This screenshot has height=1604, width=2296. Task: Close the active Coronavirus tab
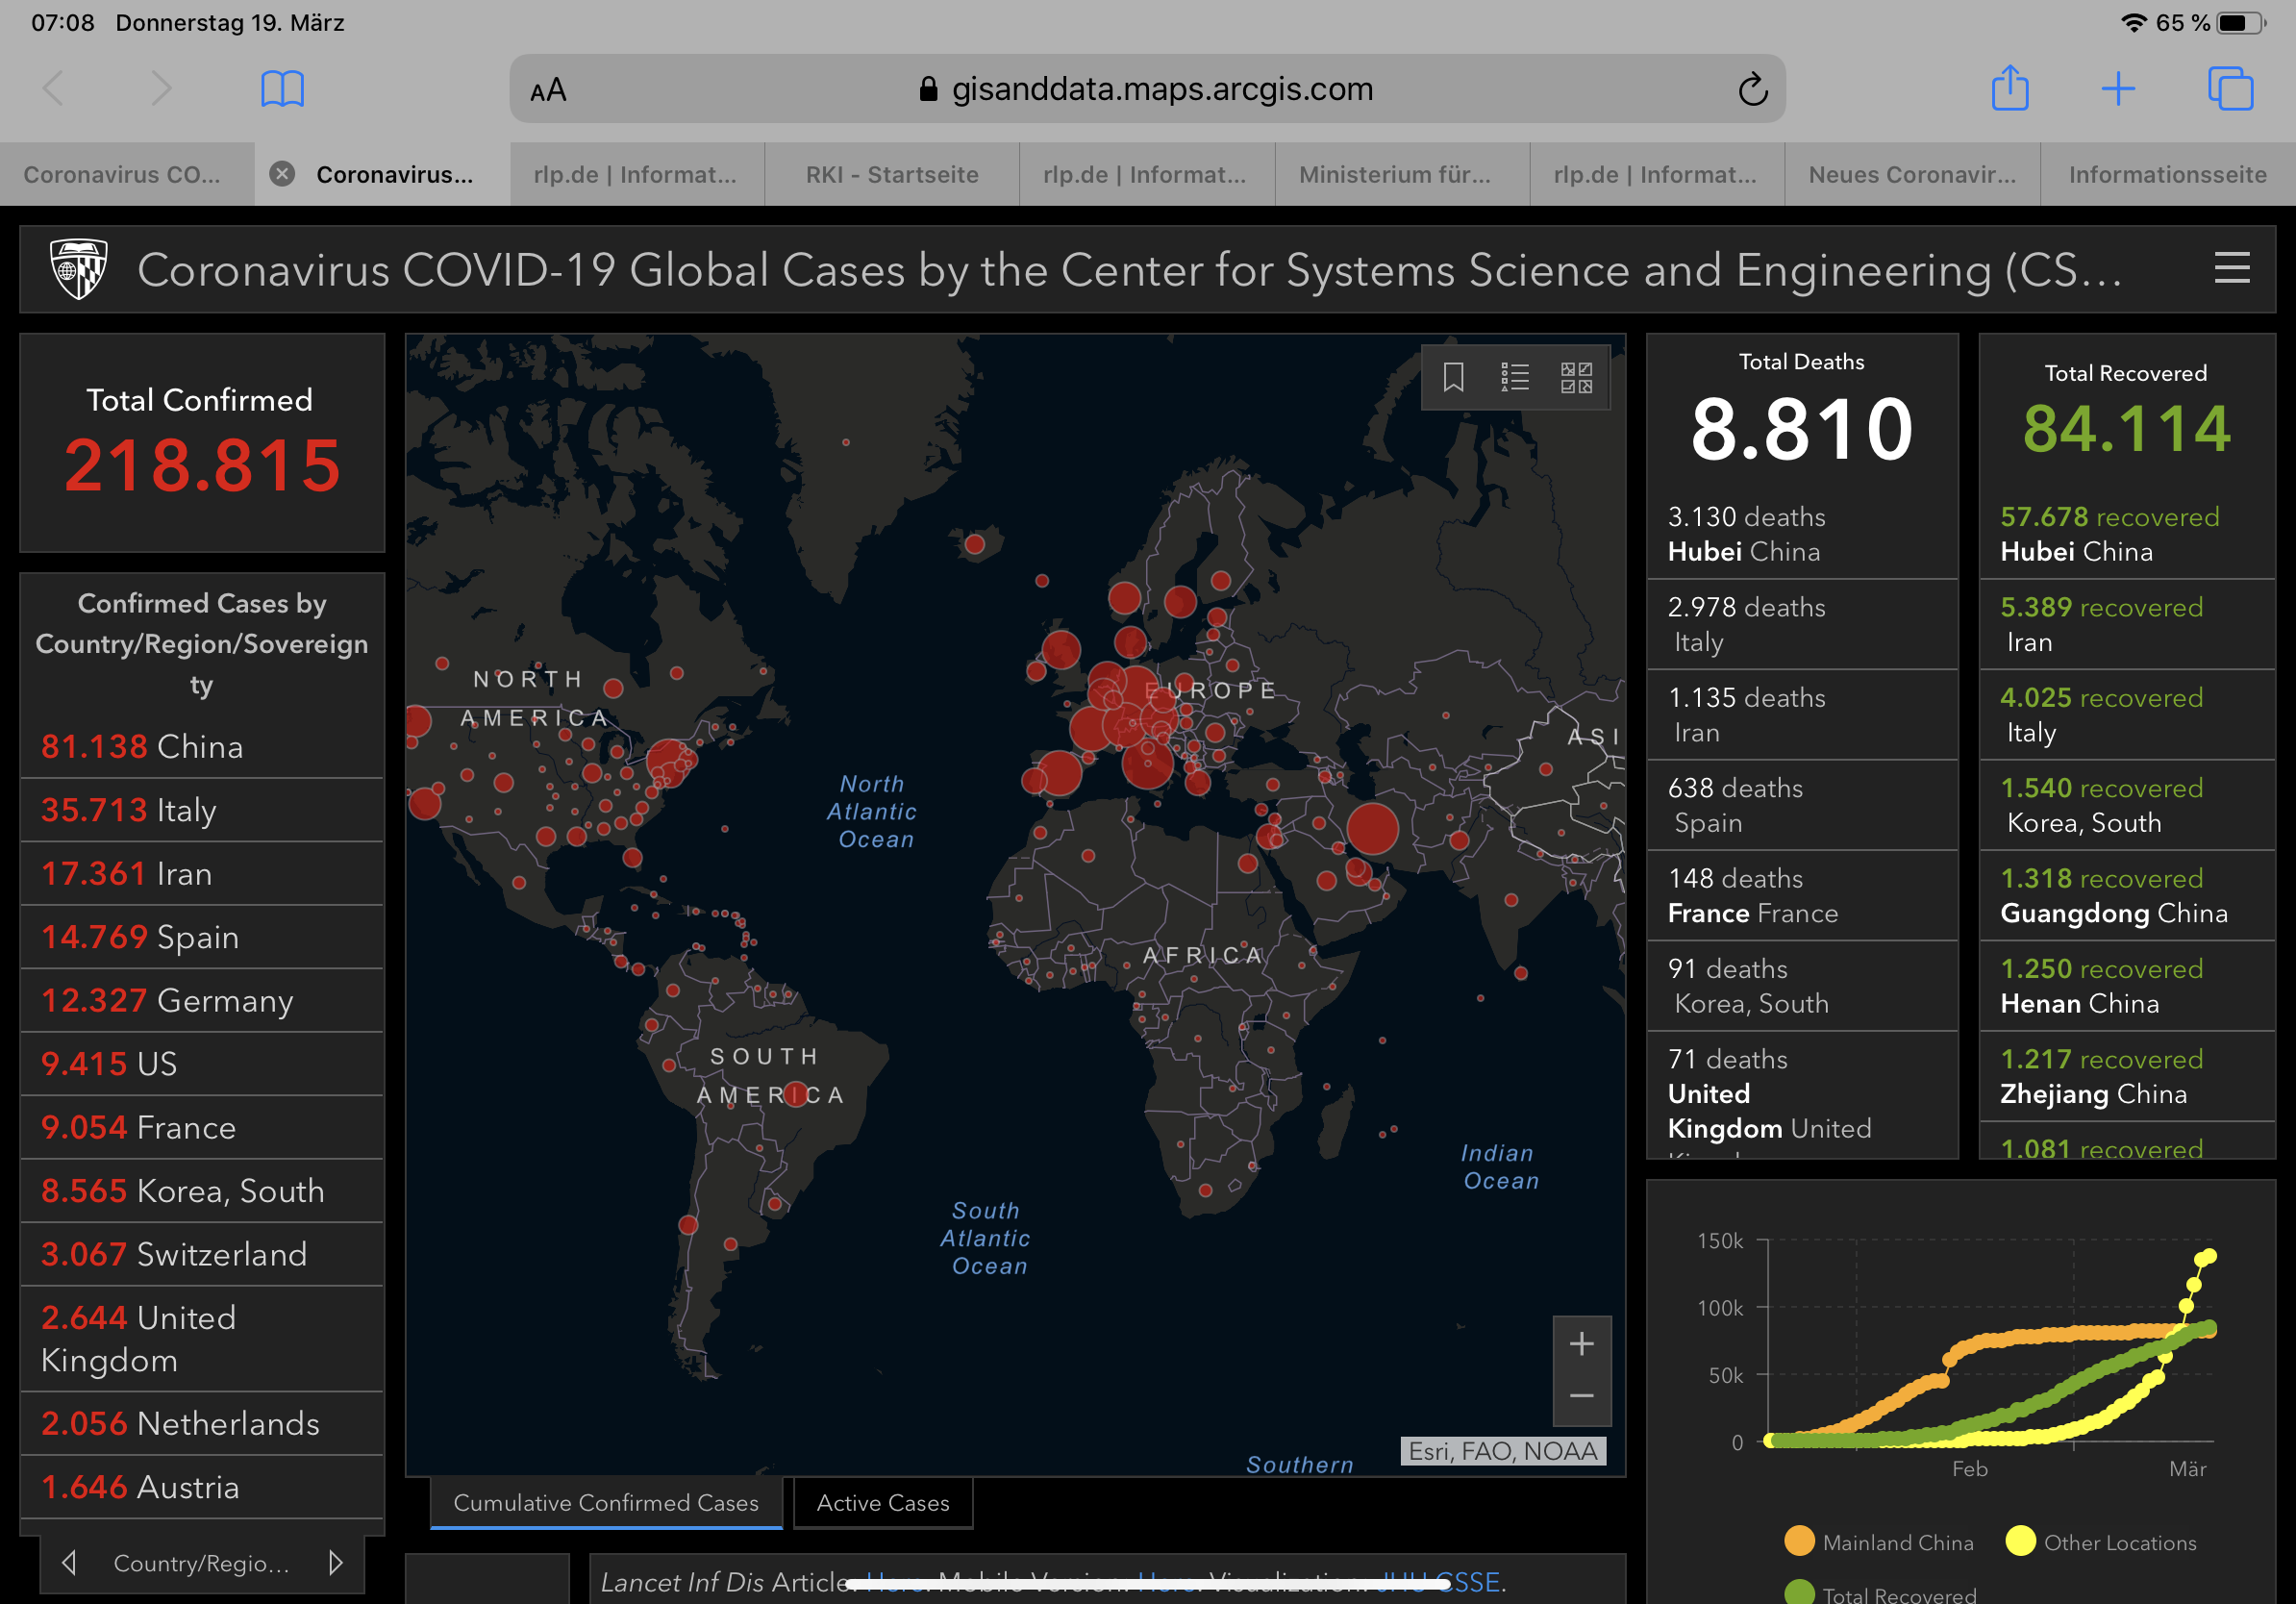283,174
